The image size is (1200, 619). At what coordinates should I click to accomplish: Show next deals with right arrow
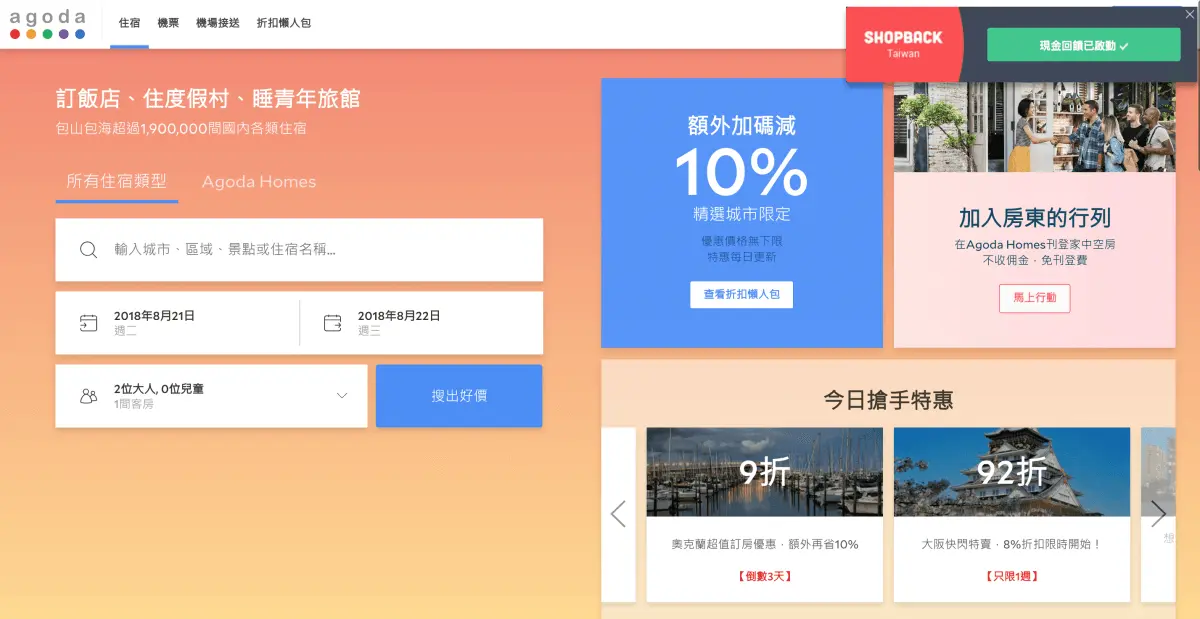pyautogui.click(x=1158, y=514)
